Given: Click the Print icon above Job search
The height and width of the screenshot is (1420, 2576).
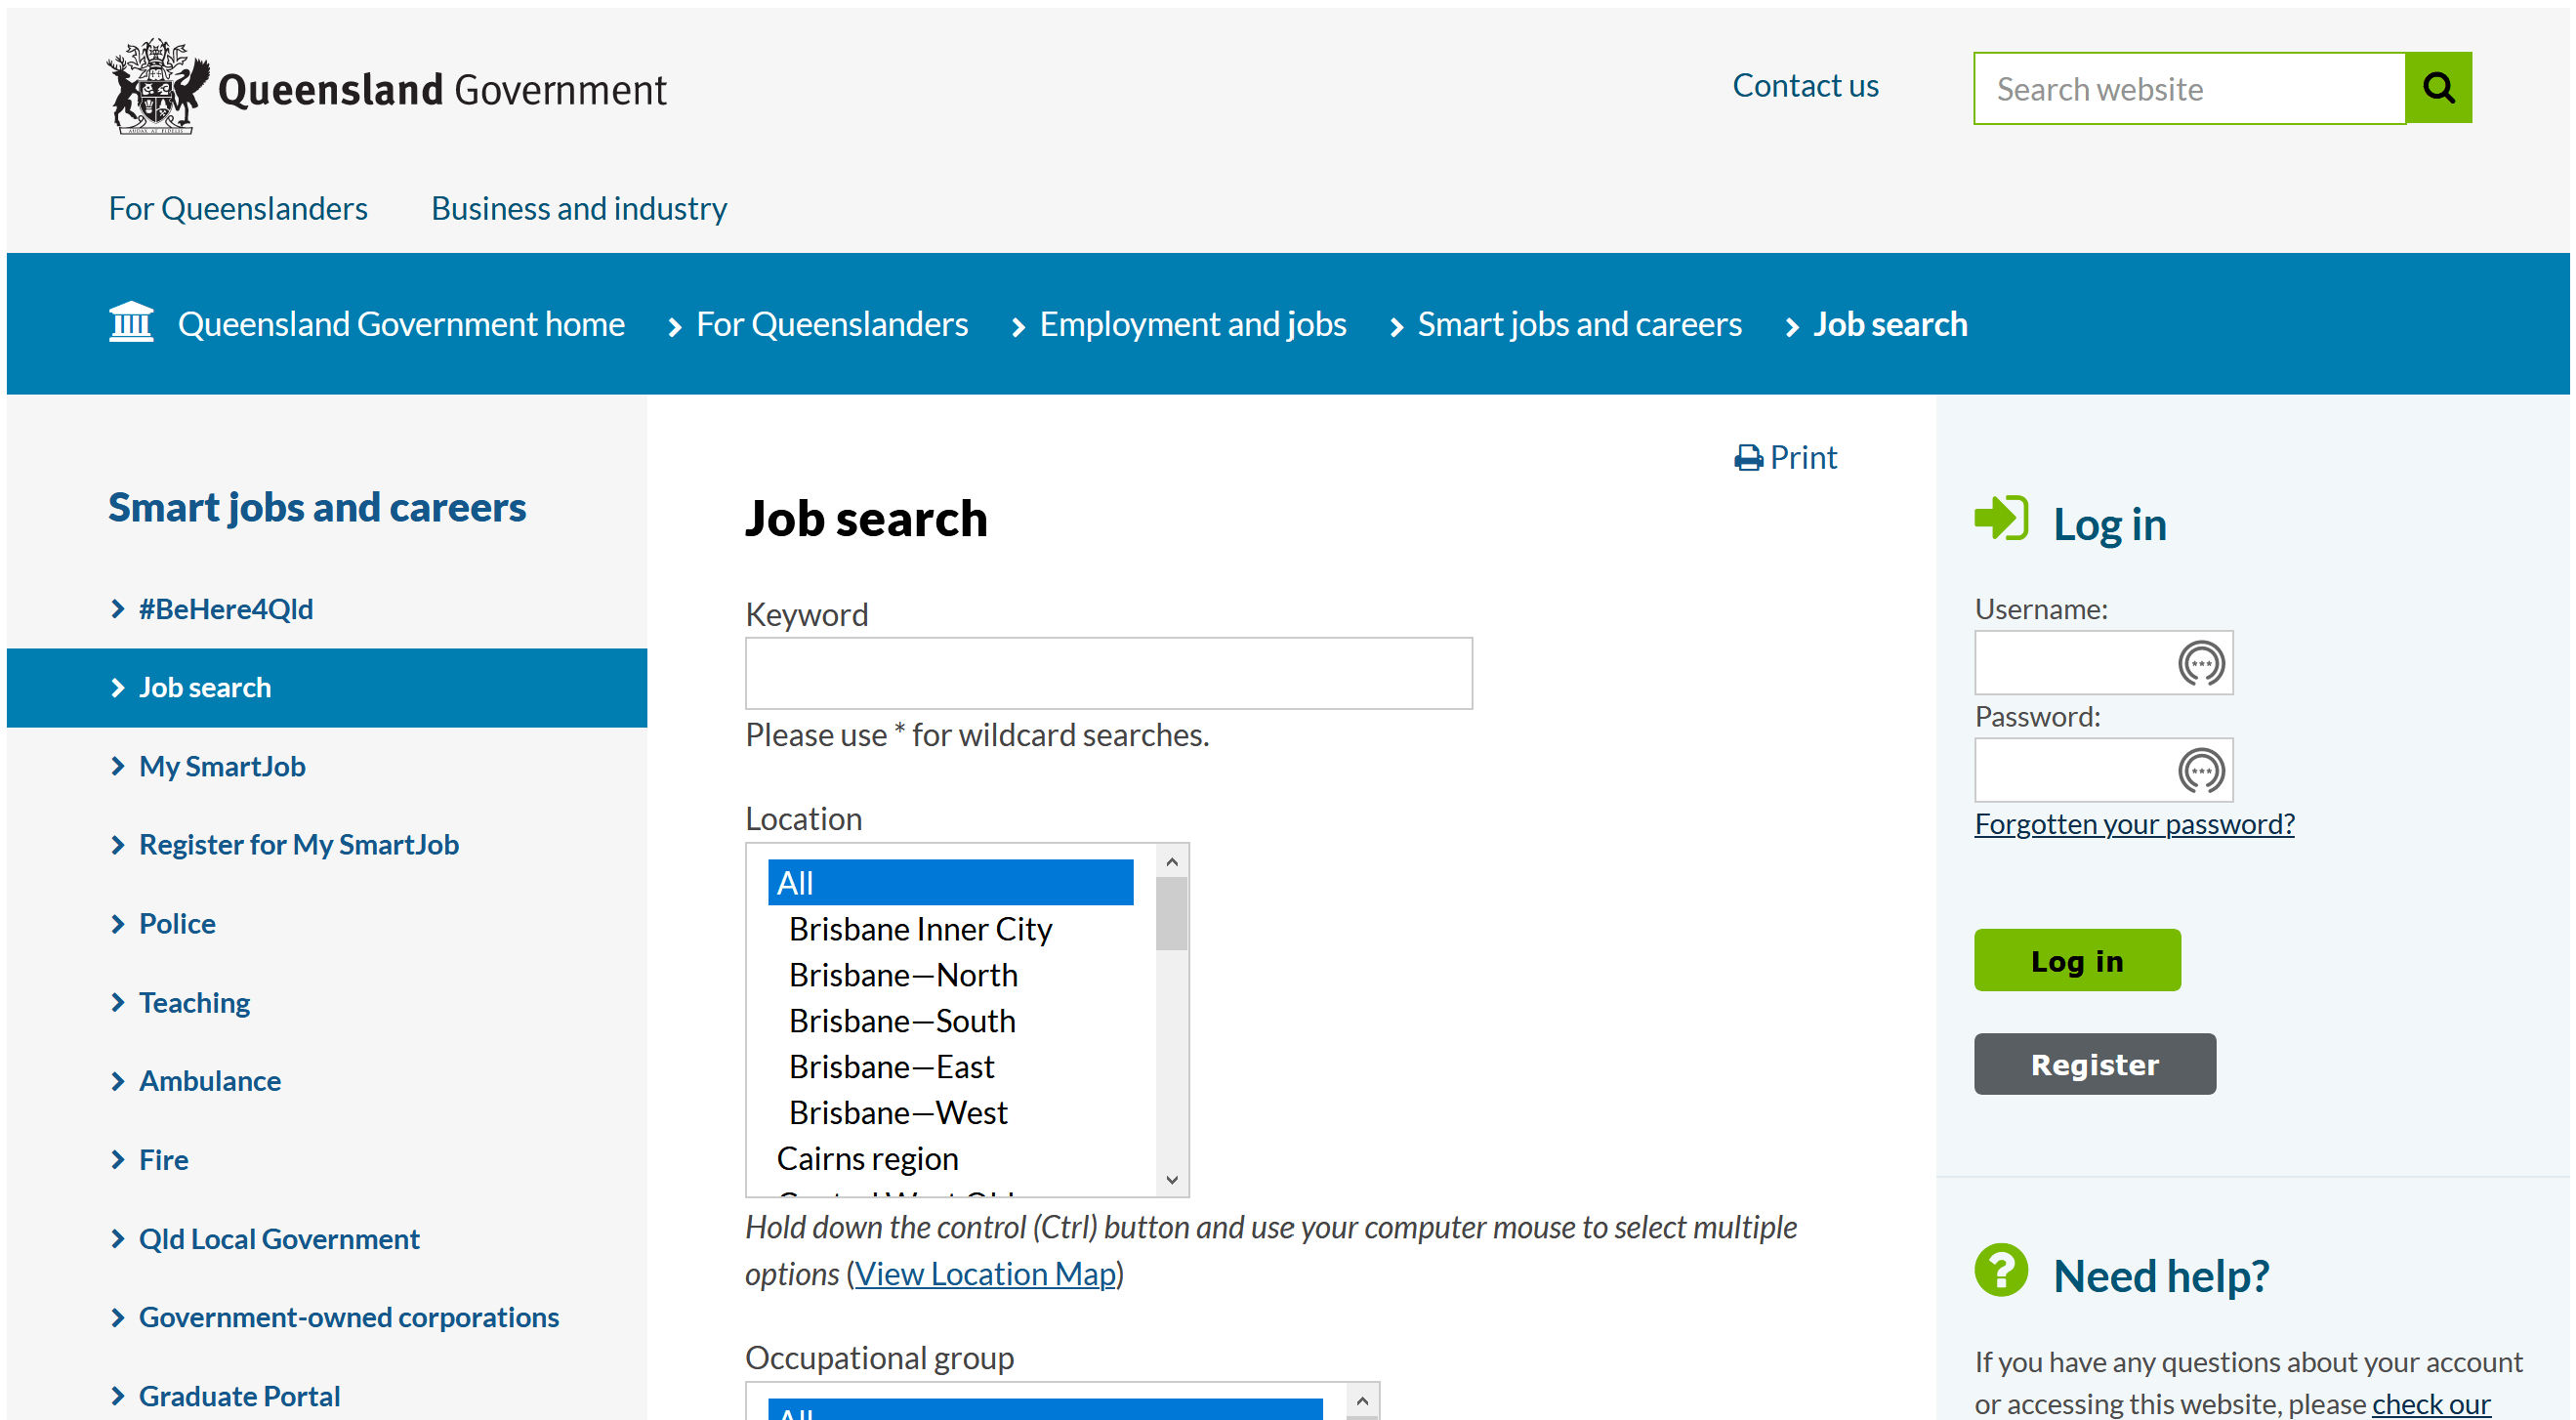Looking at the screenshot, I should pos(1748,457).
